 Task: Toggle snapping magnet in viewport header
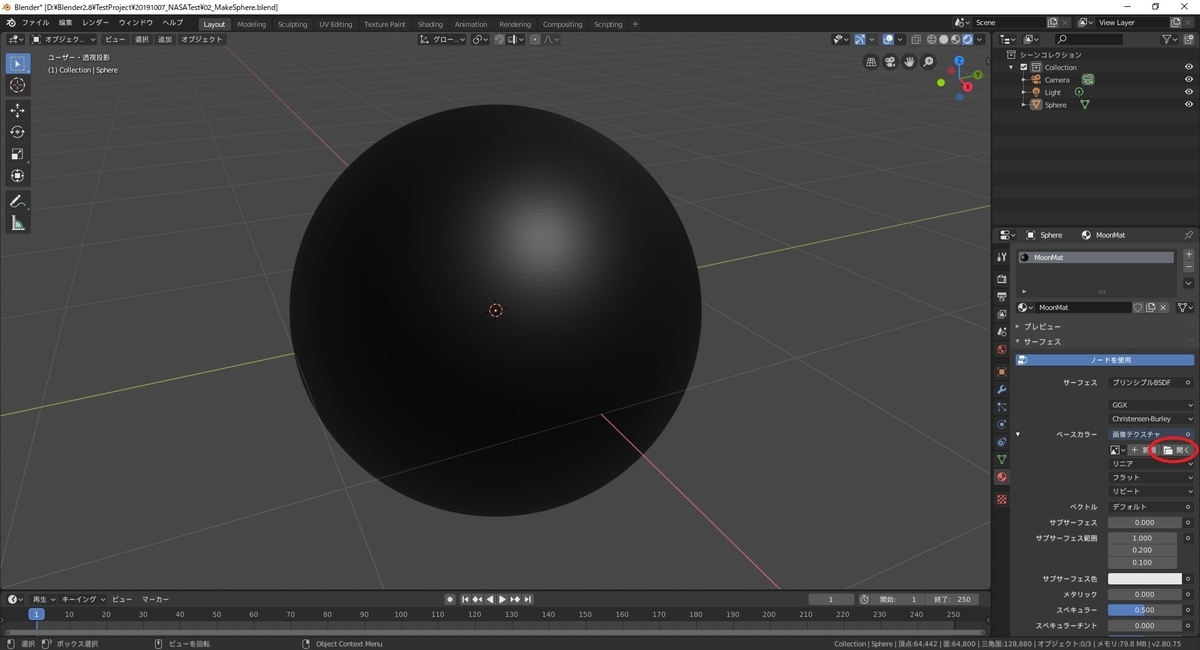498,39
